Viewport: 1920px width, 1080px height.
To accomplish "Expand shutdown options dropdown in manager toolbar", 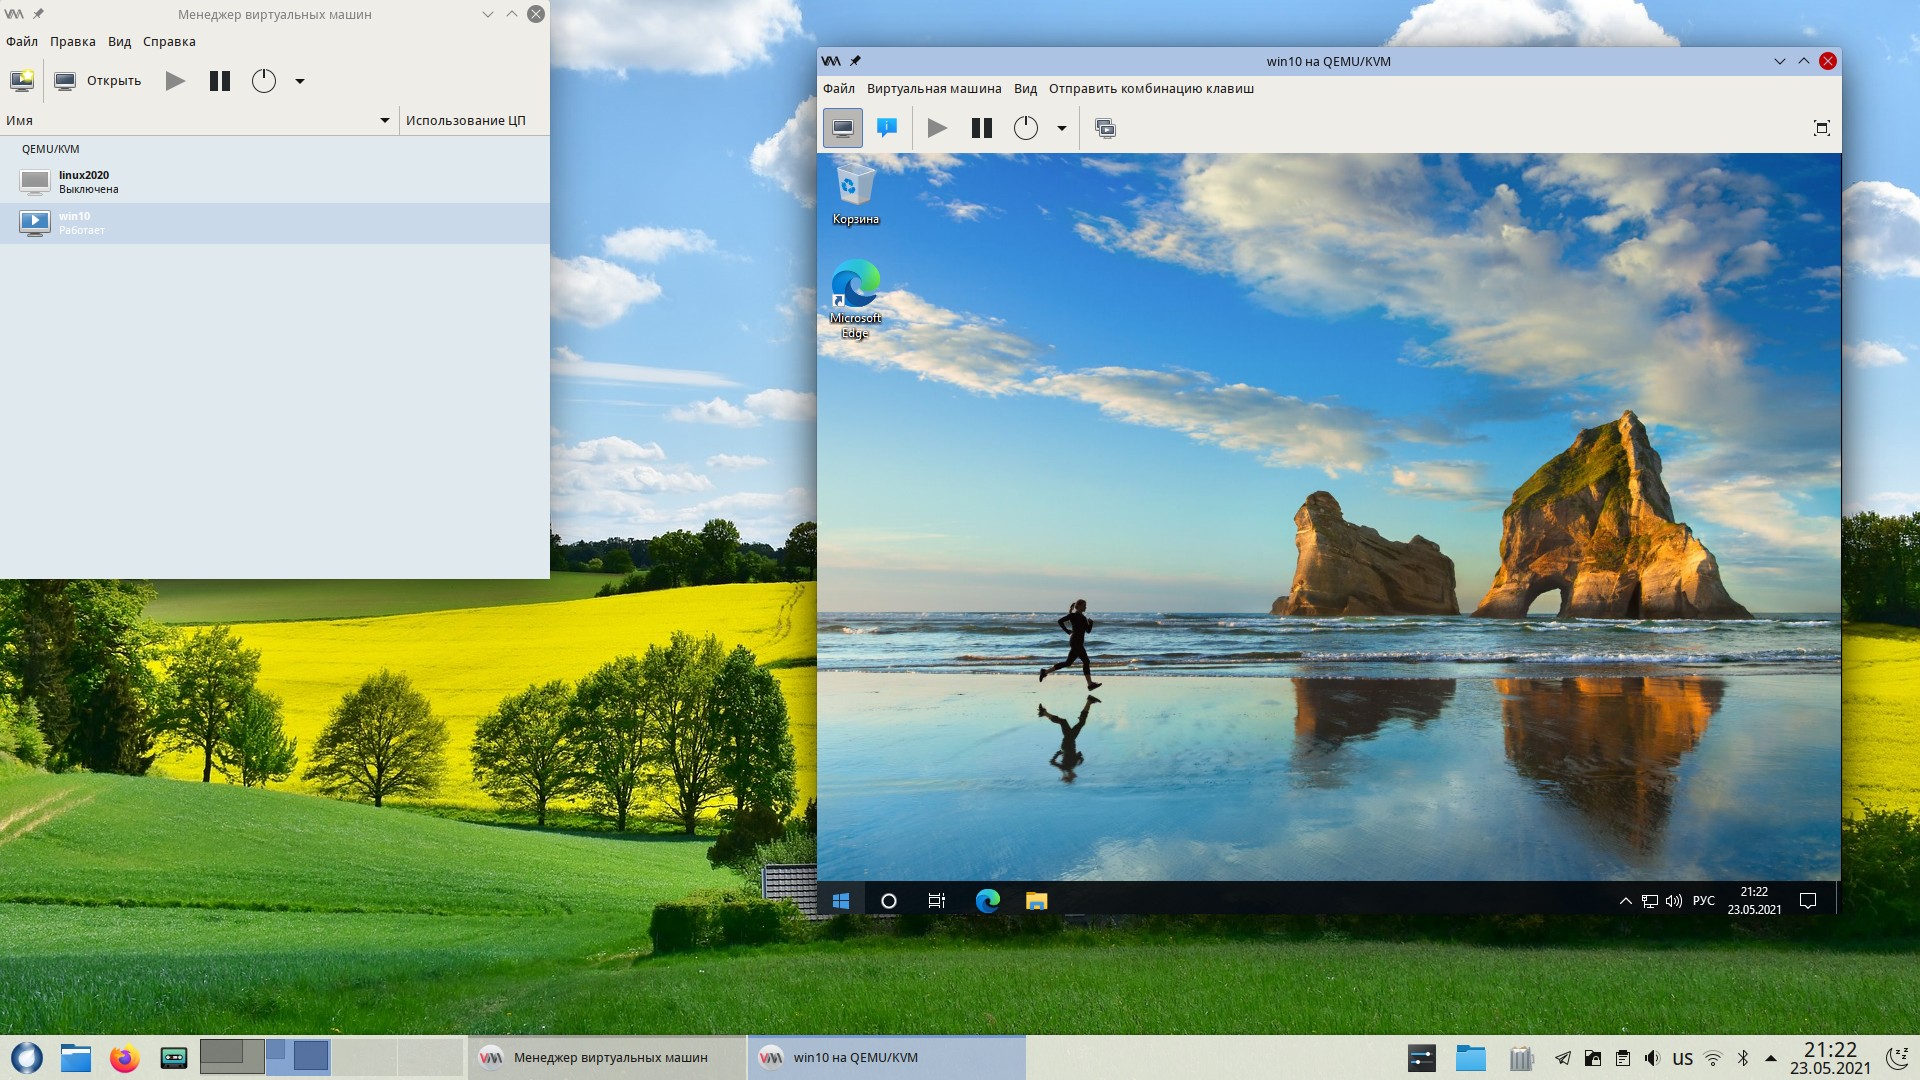I will point(299,81).
